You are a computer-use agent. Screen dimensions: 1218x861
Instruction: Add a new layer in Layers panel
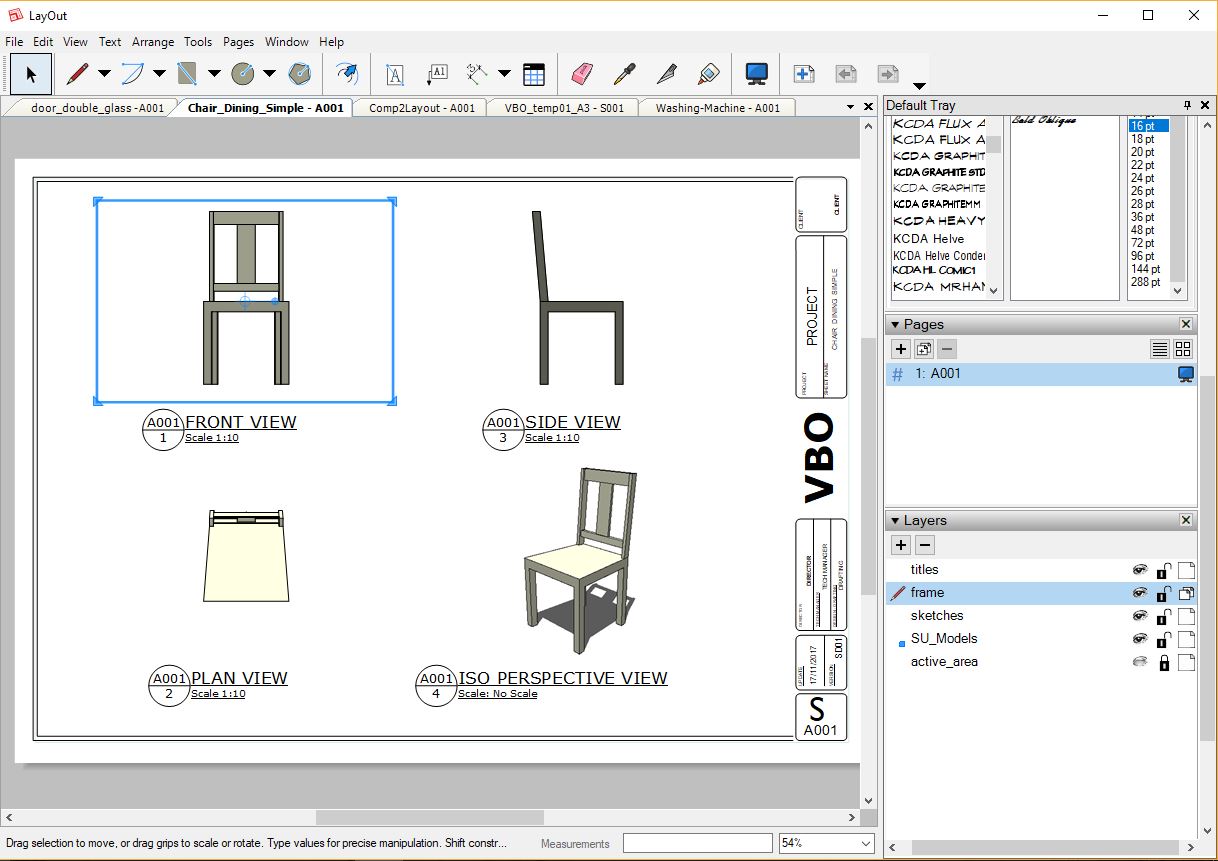click(x=899, y=545)
